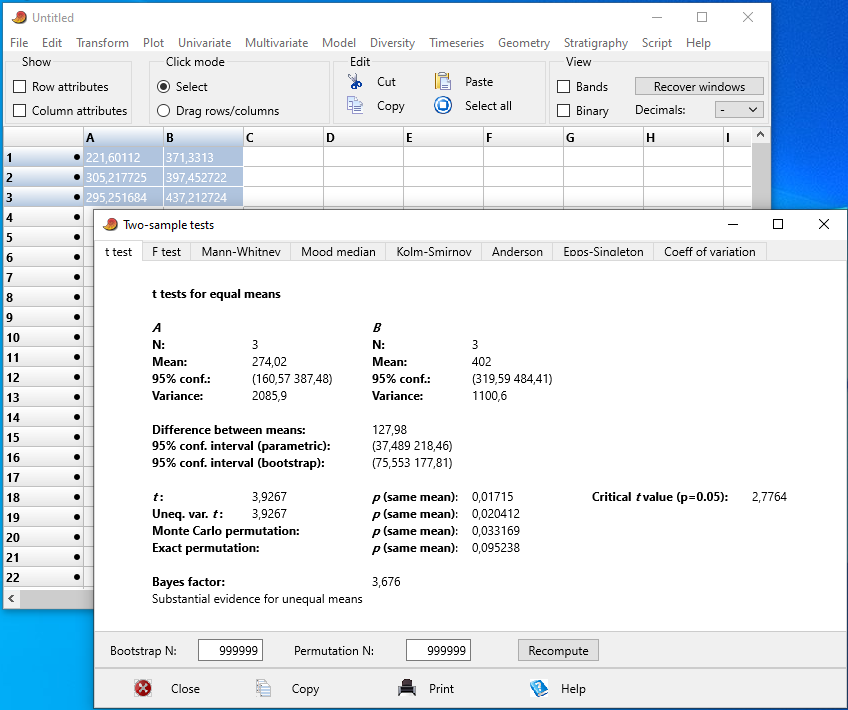Switch to the F test tab
The width and height of the screenshot is (848, 710).
point(166,252)
